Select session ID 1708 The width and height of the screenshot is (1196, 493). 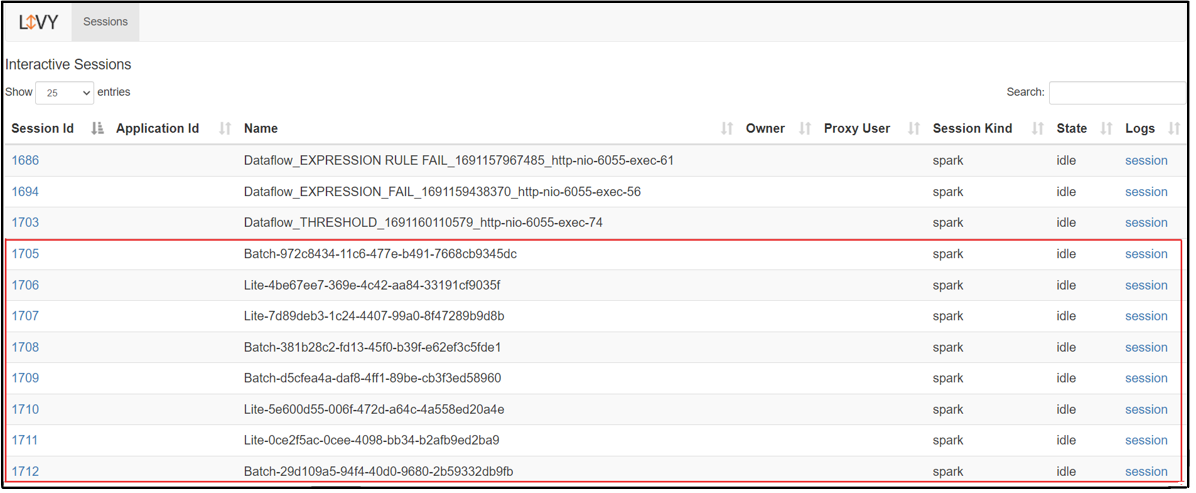click(x=25, y=347)
